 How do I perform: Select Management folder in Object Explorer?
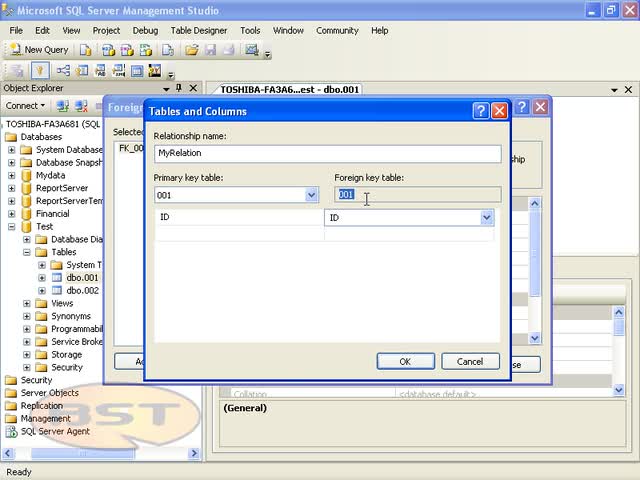(45, 419)
